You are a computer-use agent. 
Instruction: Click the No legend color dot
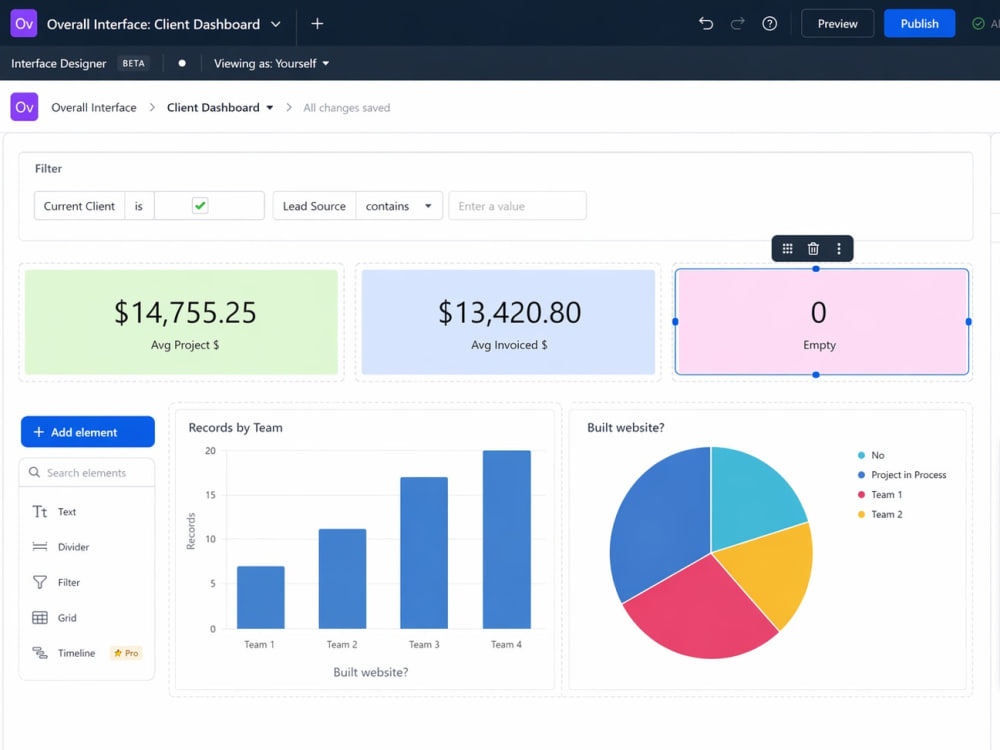pyautogui.click(x=861, y=455)
